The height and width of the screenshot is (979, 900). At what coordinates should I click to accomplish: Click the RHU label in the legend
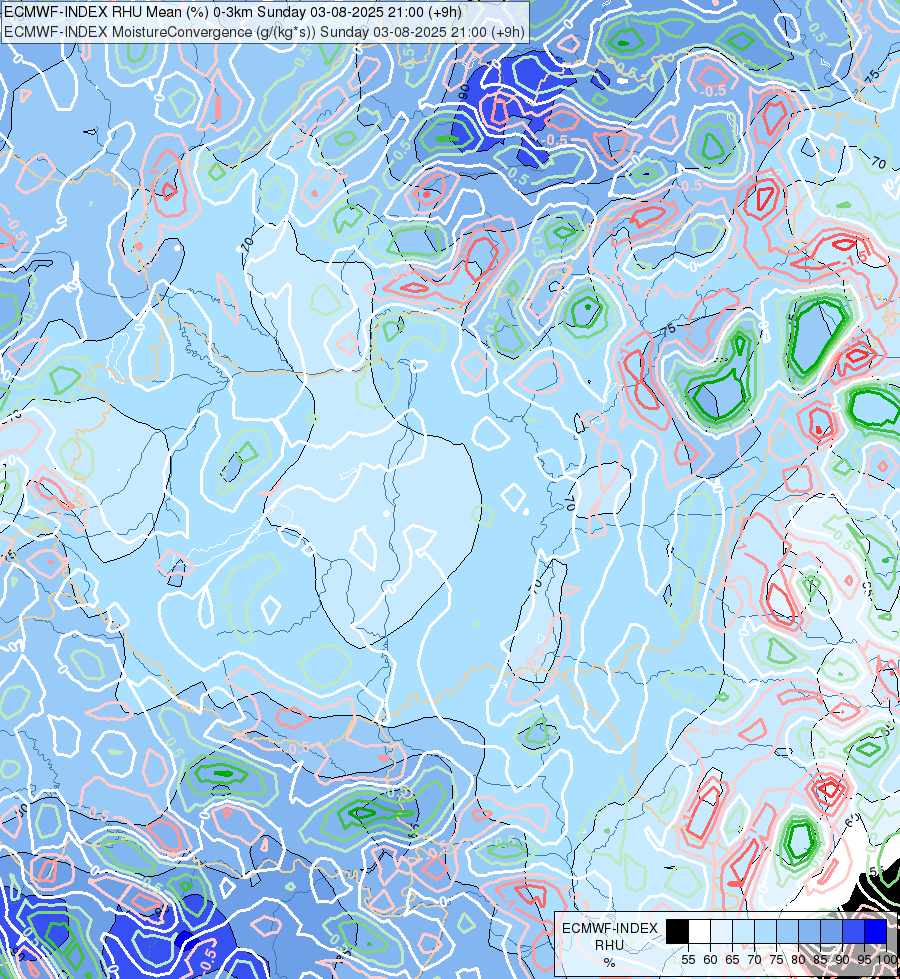(x=609, y=945)
